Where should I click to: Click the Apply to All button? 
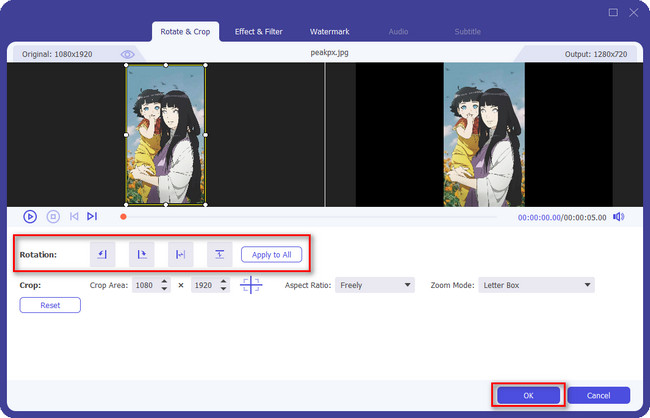272,255
